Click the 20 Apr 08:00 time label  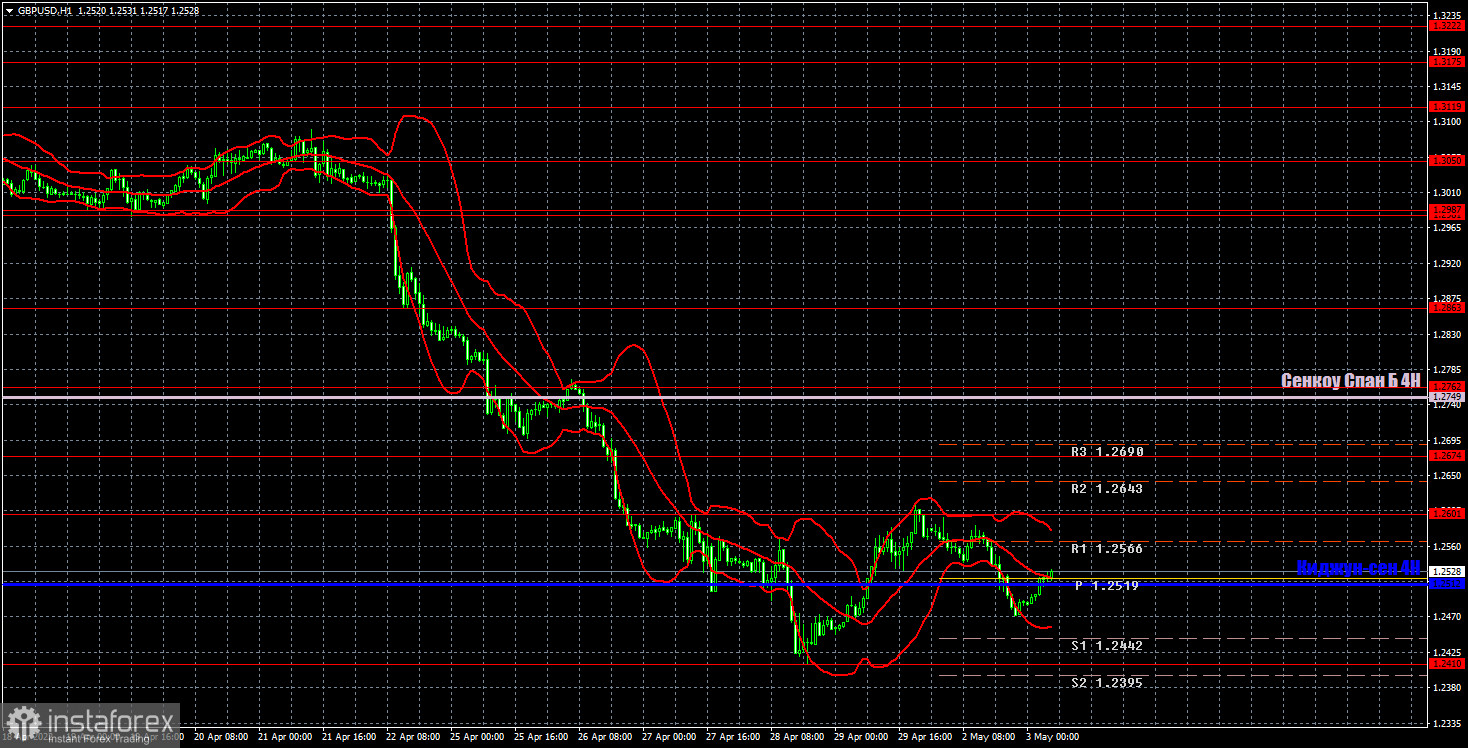(222, 737)
